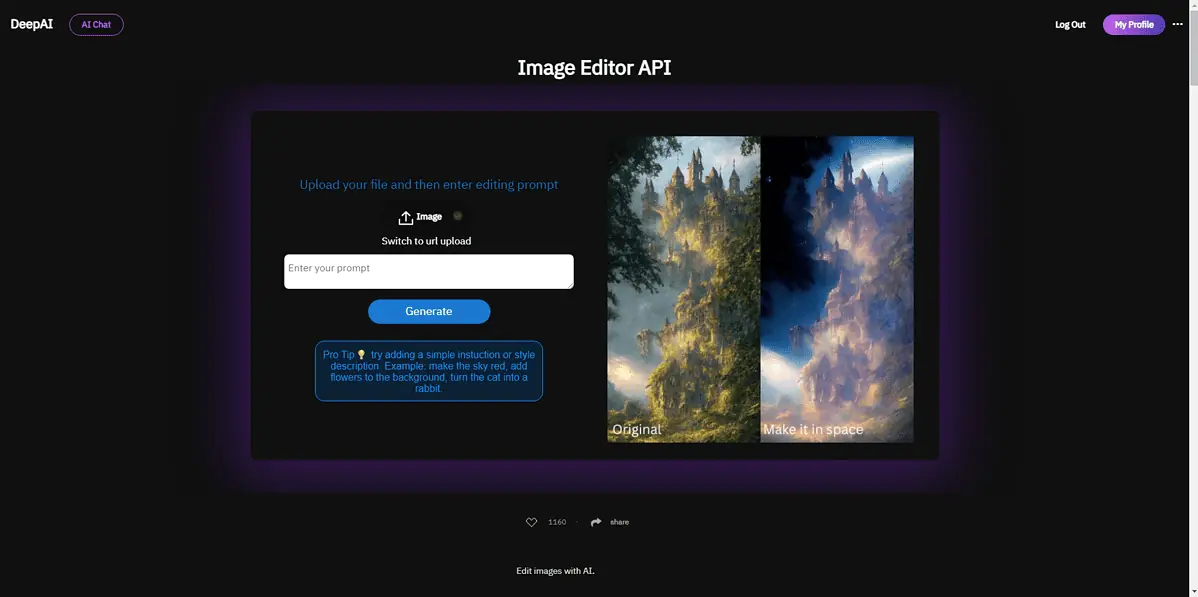This screenshot has height=597, width=1198.
Task: Like the tool with heart icon
Action: 531,522
